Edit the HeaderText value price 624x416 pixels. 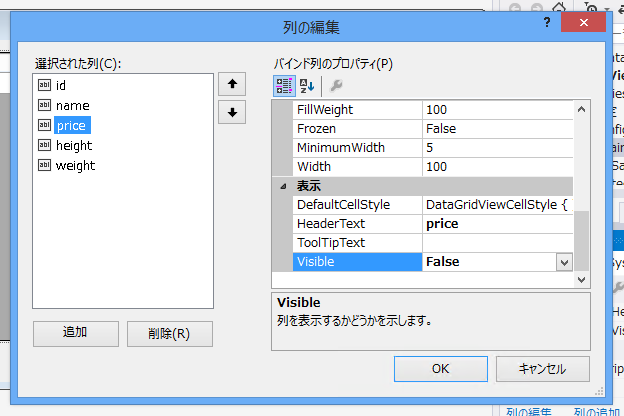[497, 224]
